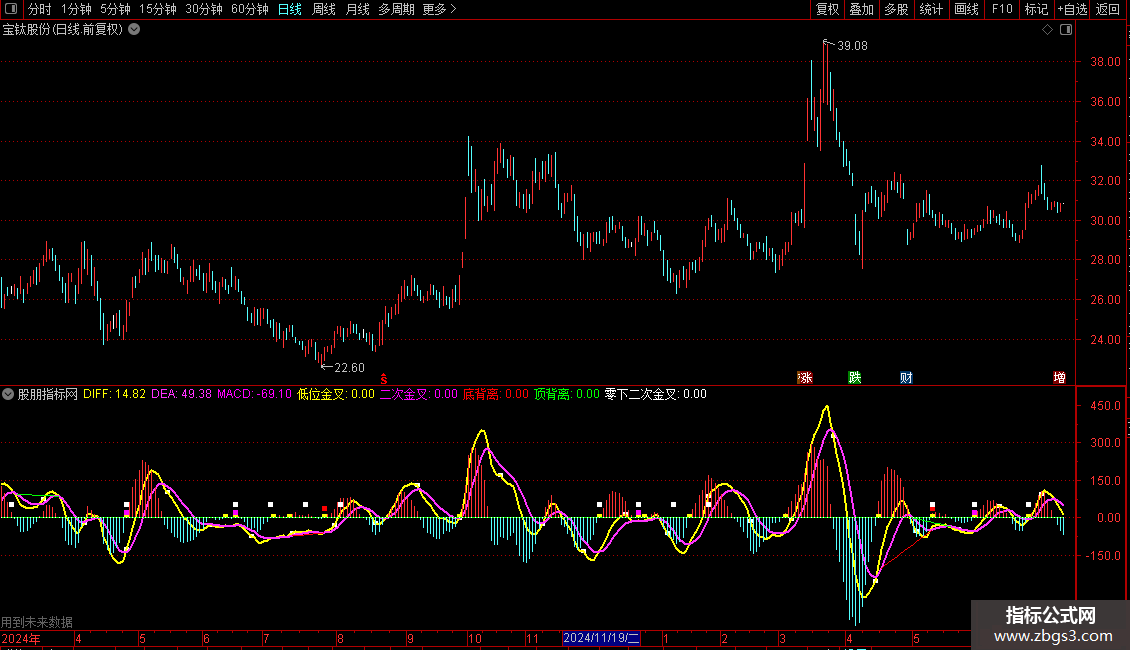Click the panel layout icon at top-left
The width and height of the screenshot is (1130, 650).
(11, 9)
